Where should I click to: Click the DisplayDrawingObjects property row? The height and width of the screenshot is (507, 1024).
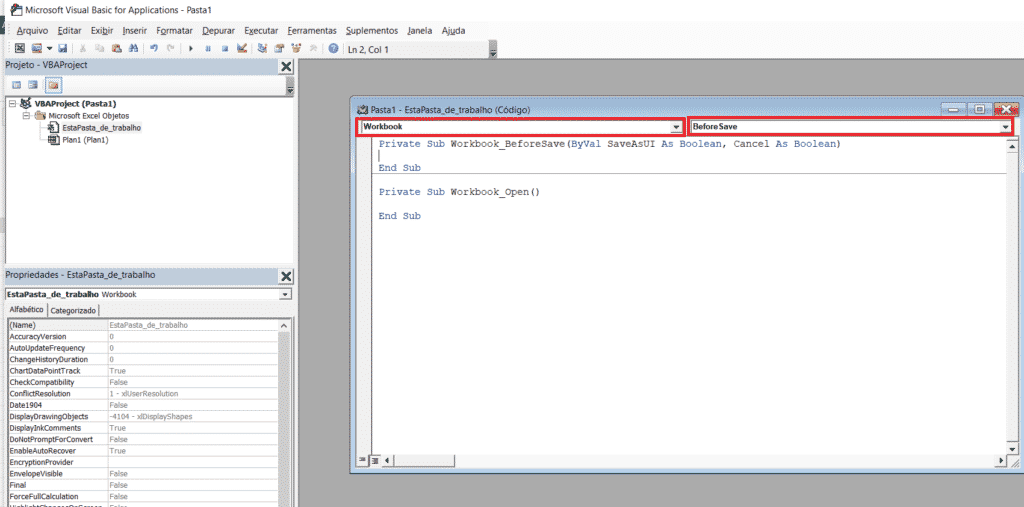coord(142,416)
